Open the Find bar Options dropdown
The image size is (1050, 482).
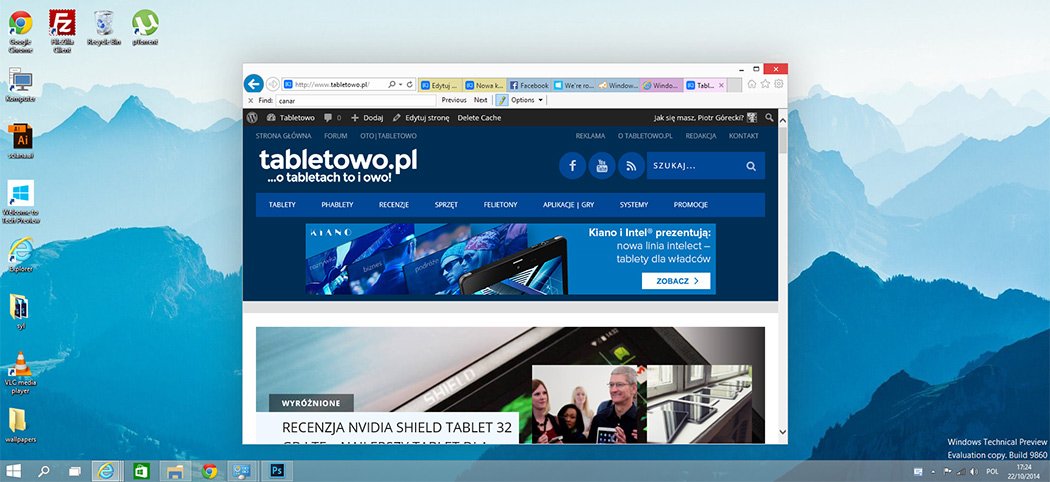point(528,100)
